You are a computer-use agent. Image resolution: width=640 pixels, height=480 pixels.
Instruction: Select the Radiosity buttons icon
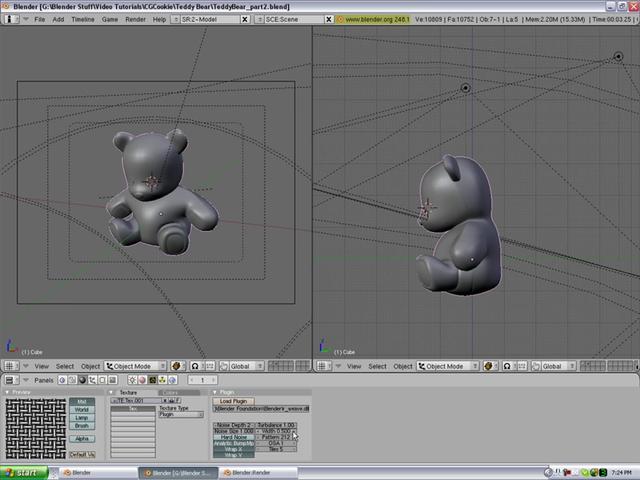[162, 380]
